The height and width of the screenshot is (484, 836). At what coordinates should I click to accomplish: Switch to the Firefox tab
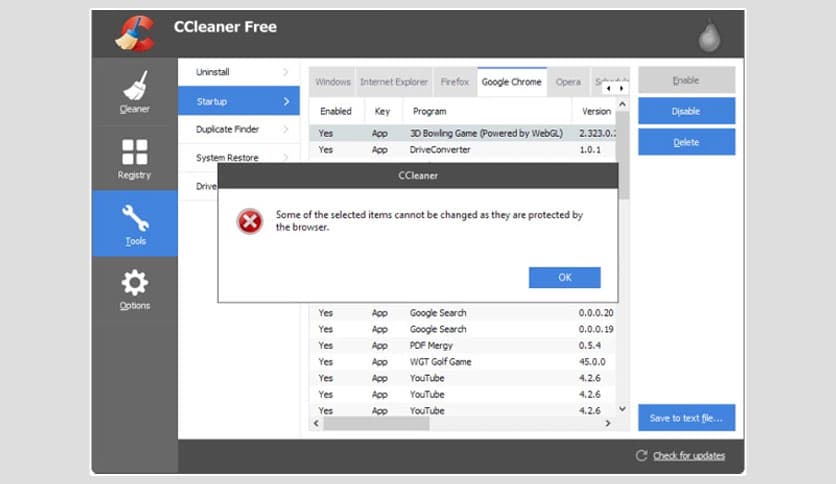(x=454, y=82)
